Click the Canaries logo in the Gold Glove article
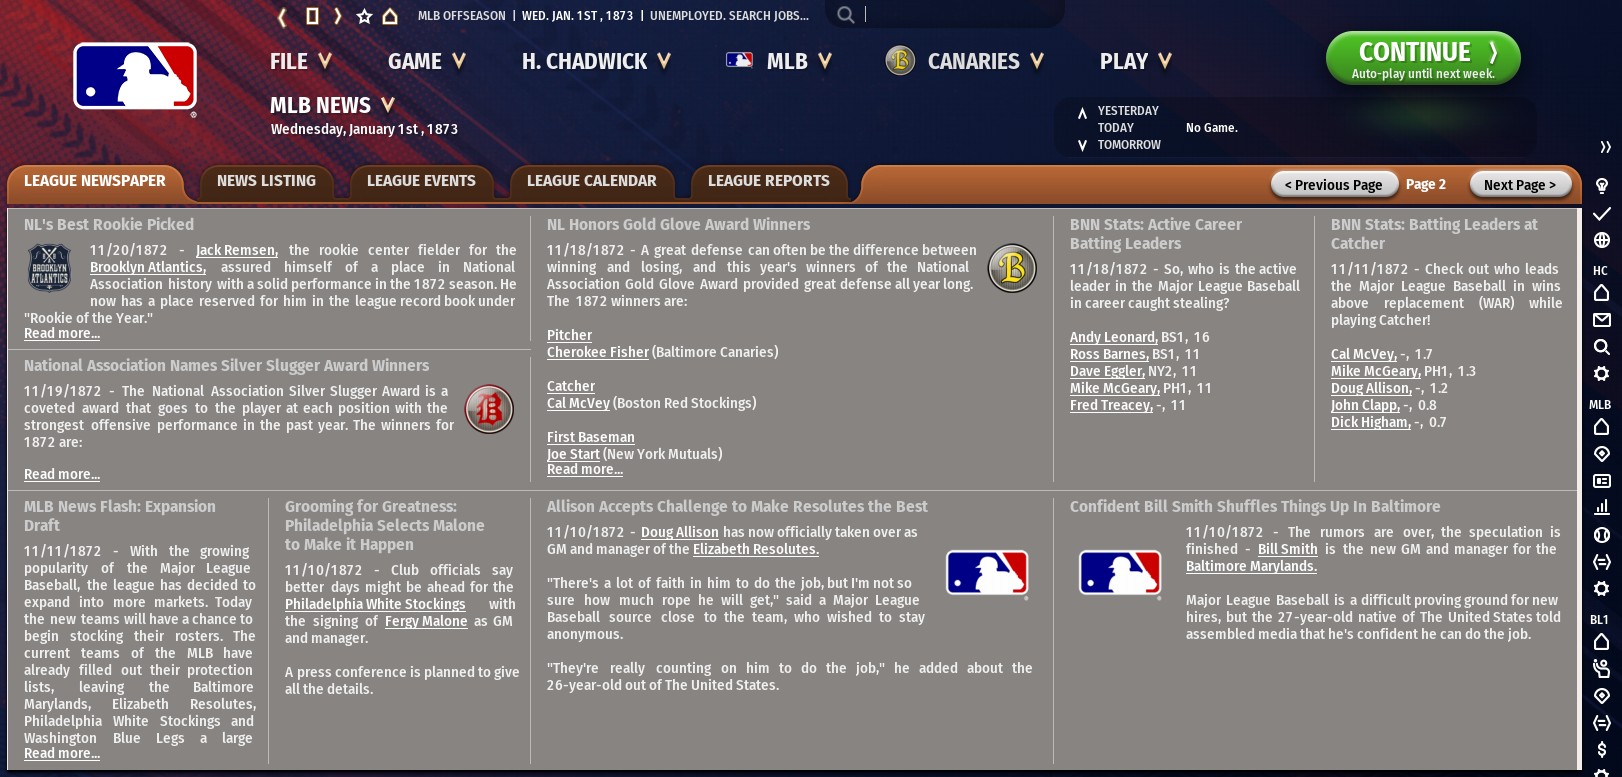1622x777 pixels. click(1012, 268)
